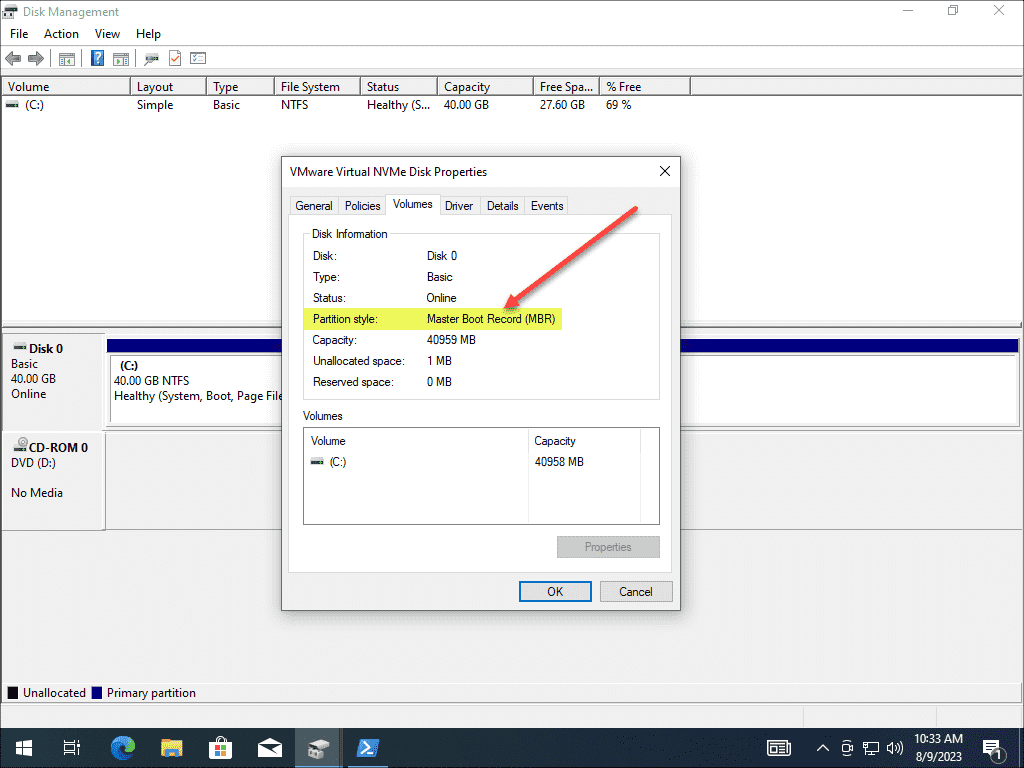The height and width of the screenshot is (768, 1024).
Task: Sort by the Volume column header
Action: coord(66,87)
